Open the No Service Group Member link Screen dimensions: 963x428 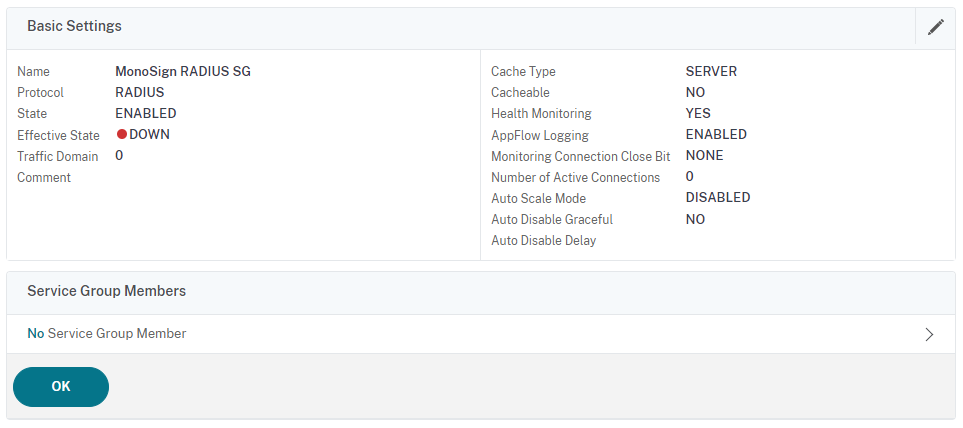click(107, 333)
